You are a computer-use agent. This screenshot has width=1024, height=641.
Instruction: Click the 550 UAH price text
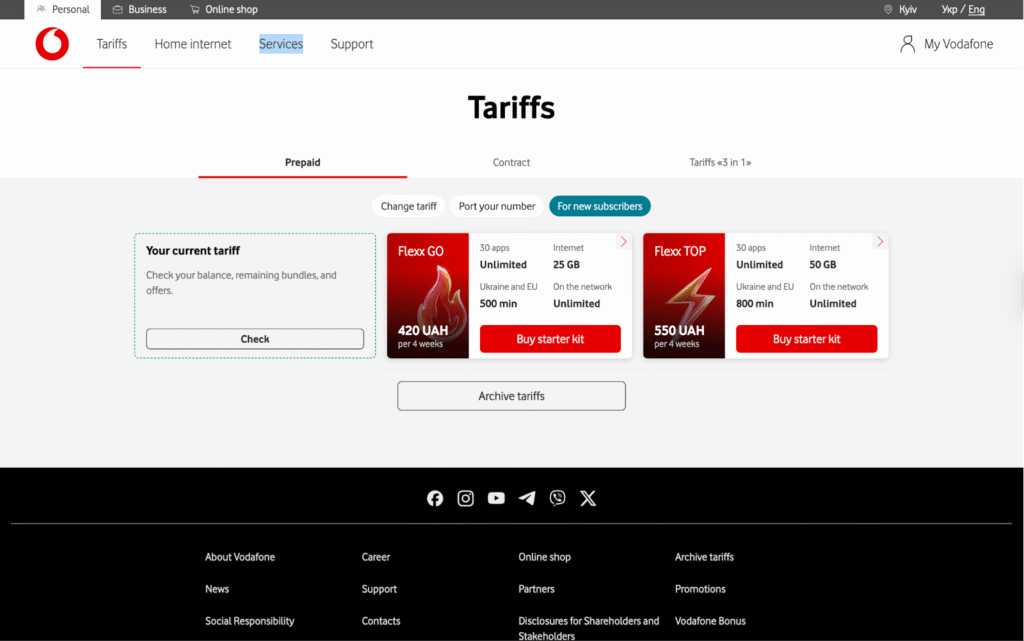tap(679, 330)
